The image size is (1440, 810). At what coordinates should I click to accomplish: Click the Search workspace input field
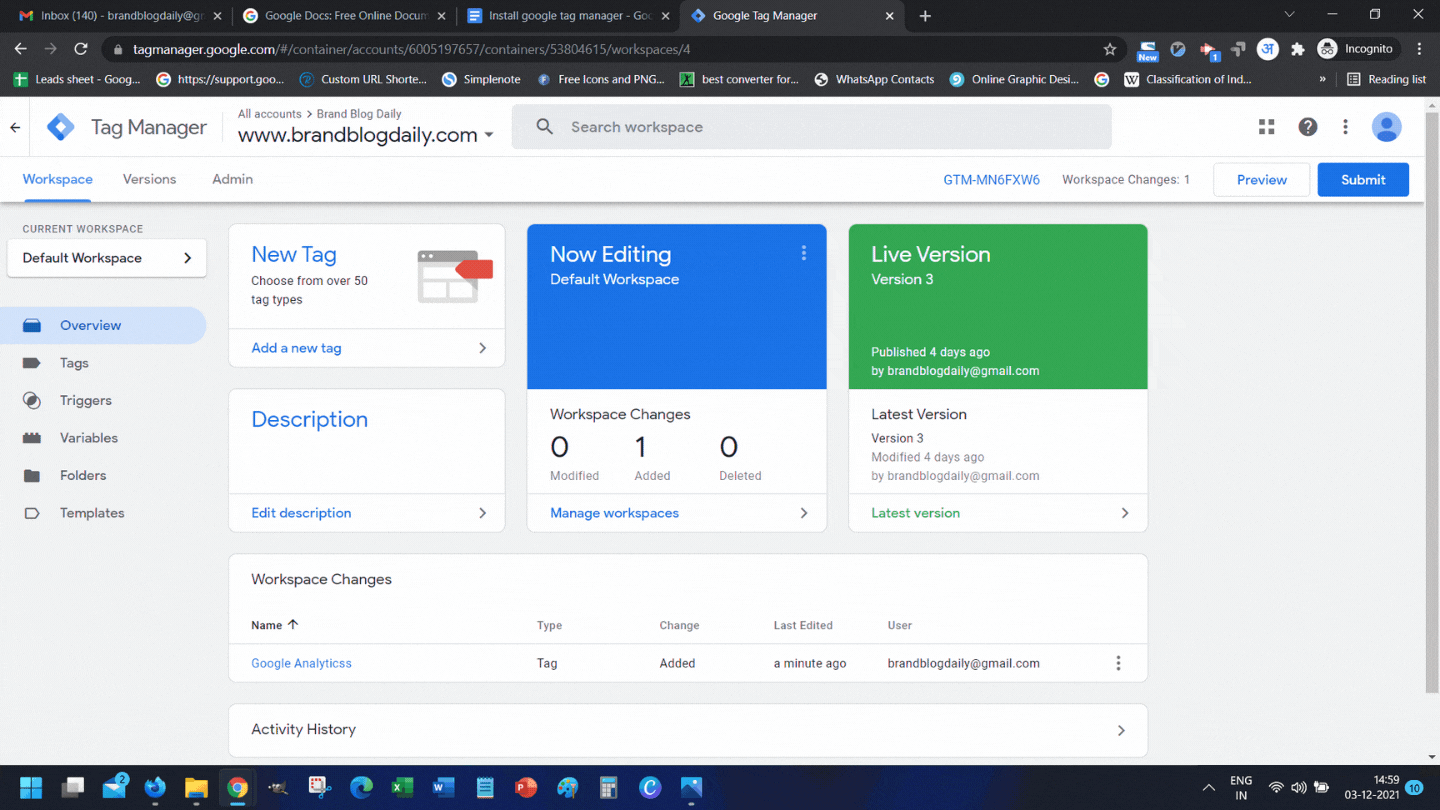(812, 127)
